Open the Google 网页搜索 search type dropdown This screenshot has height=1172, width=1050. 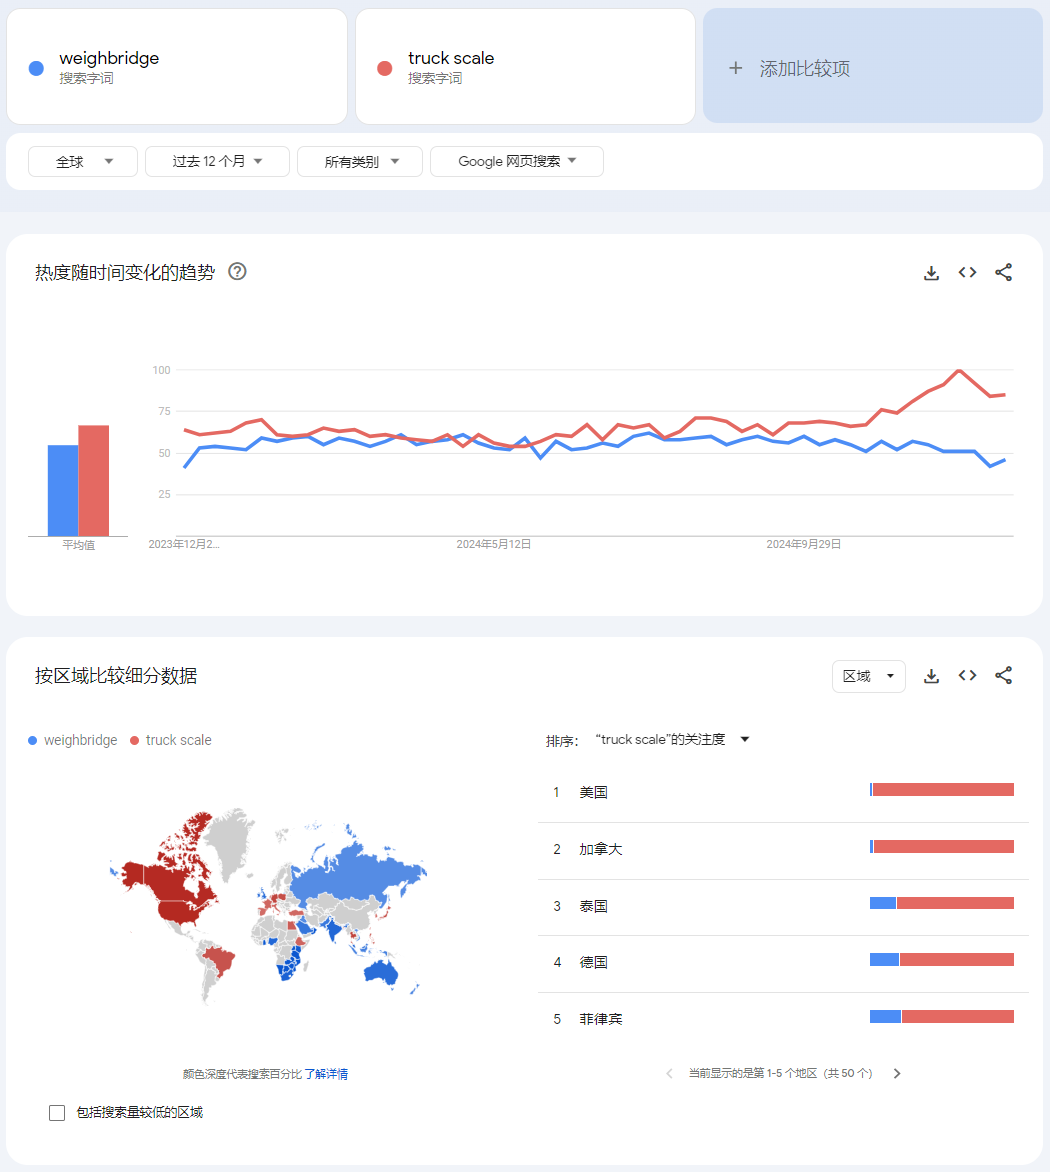pos(516,162)
